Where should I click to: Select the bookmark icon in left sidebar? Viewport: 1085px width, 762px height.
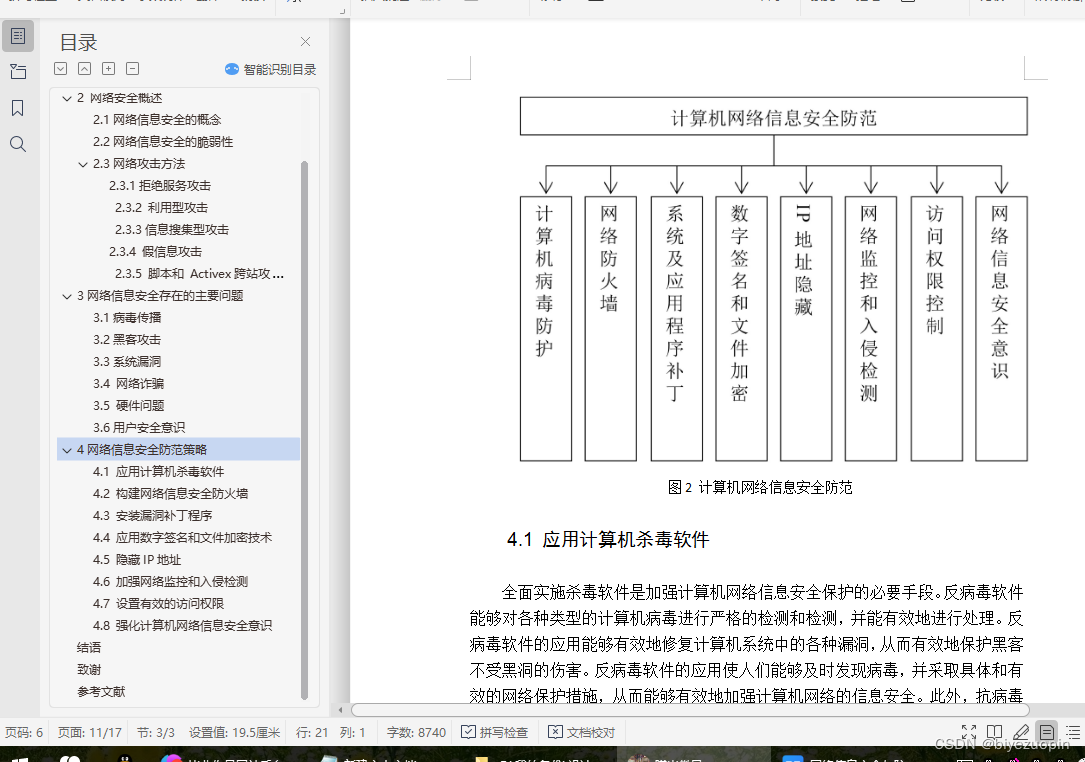coord(16,108)
